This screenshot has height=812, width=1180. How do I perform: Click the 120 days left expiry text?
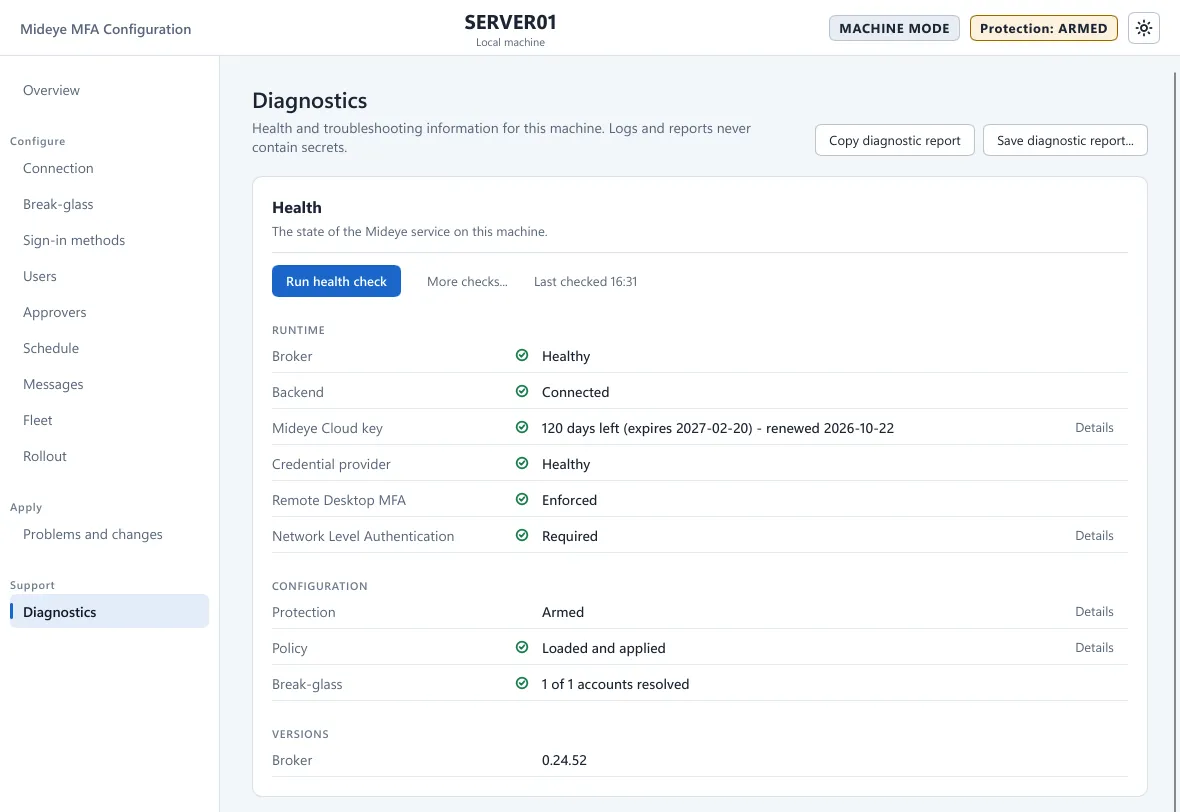pyautogui.click(x=718, y=428)
